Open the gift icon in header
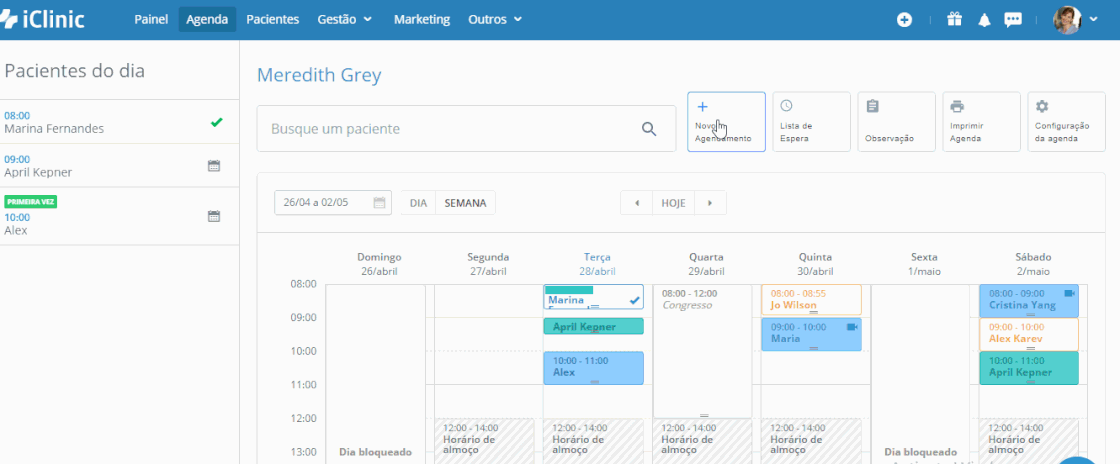 pos(954,19)
